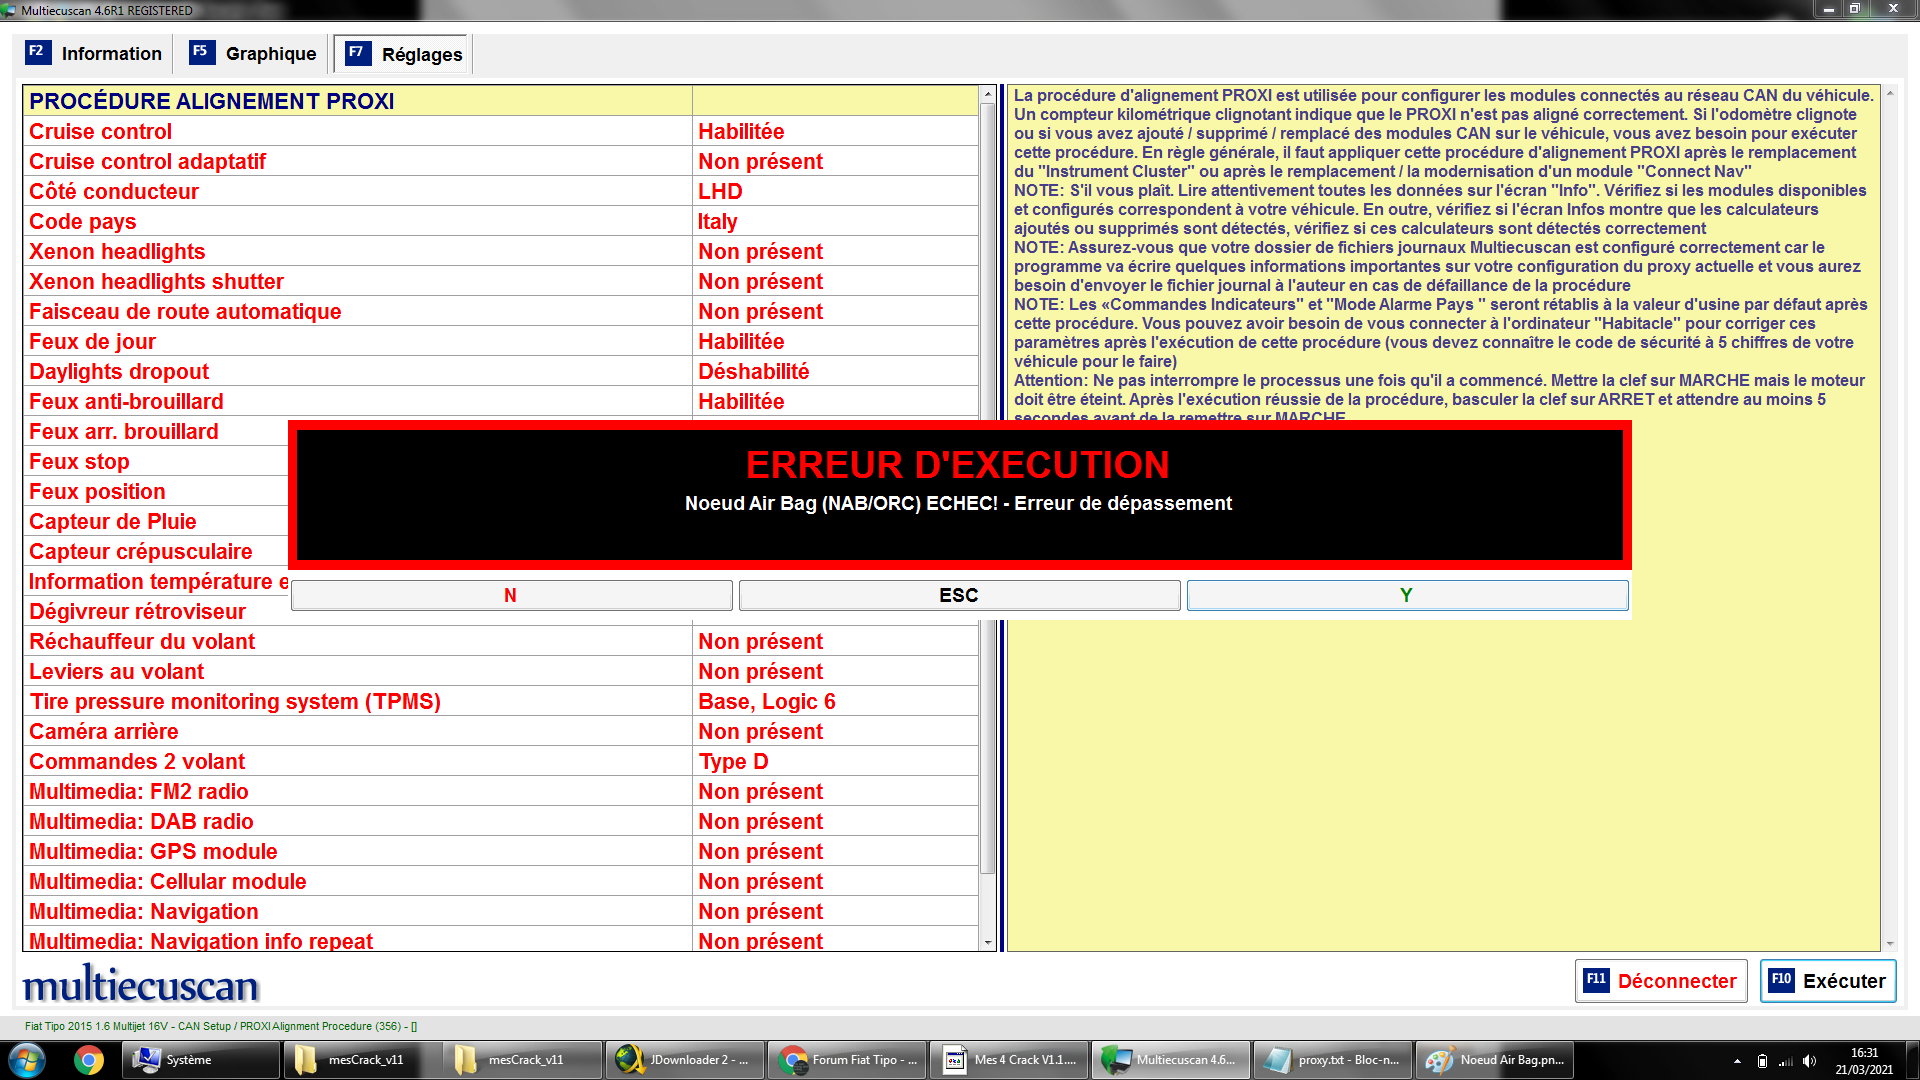
Task: Click the F2 Information tab icon
Action: click(37, 52)
